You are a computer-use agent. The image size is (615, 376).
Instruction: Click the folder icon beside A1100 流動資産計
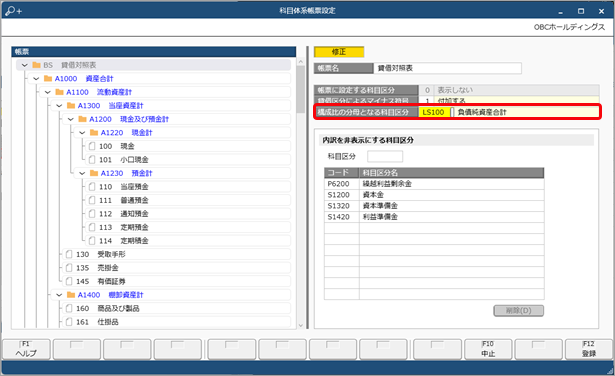pos(59,92)
